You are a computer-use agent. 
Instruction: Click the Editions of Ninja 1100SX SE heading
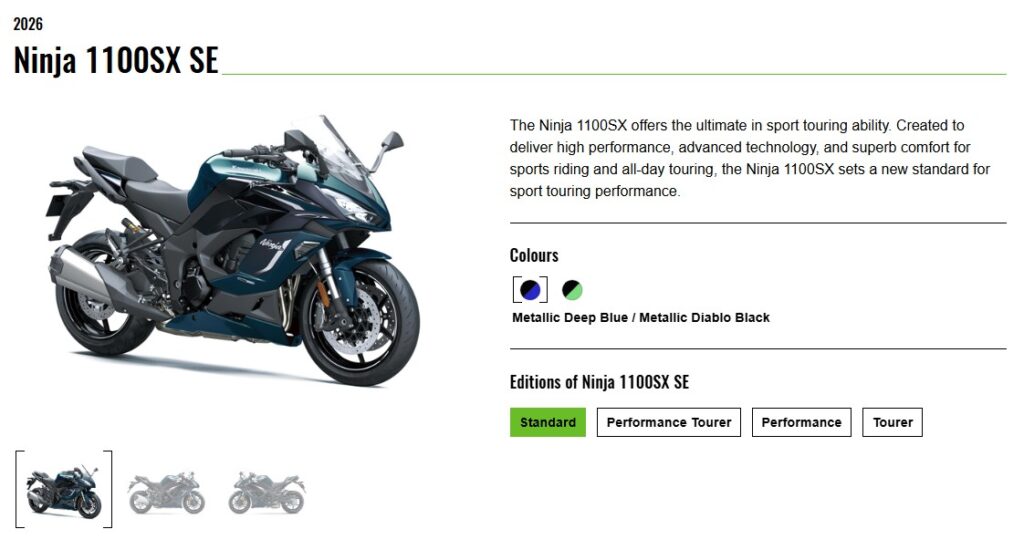pyautogui.click(x=600, y=382)
